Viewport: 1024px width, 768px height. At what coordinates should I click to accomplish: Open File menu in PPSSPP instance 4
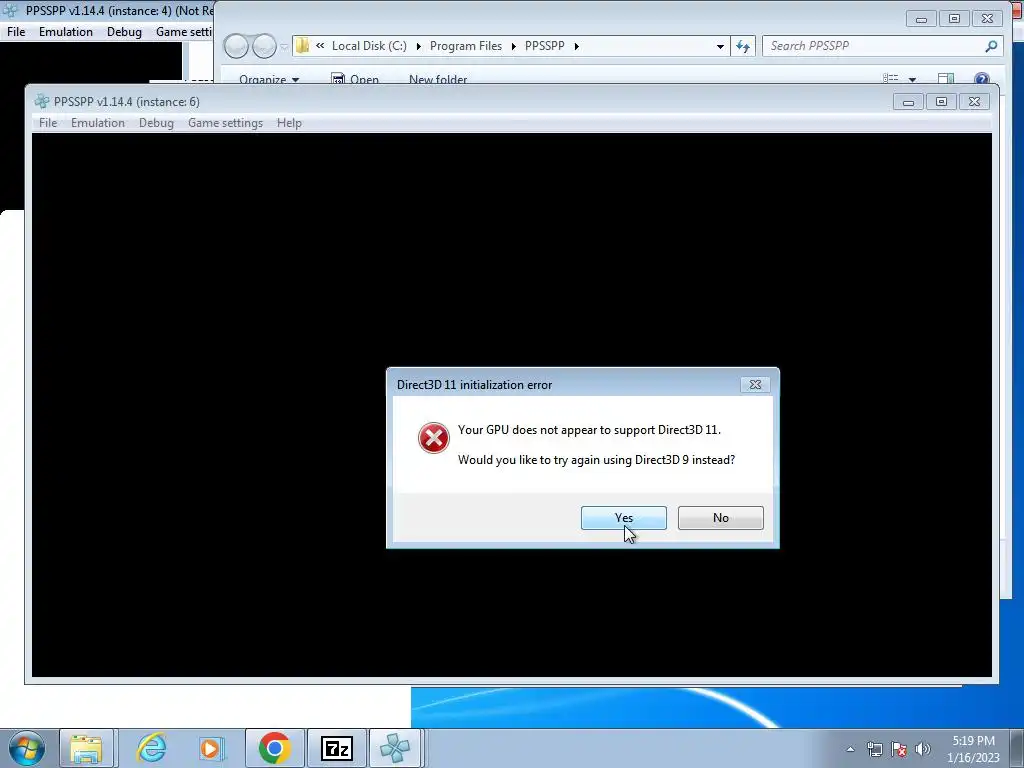[16, 32]
